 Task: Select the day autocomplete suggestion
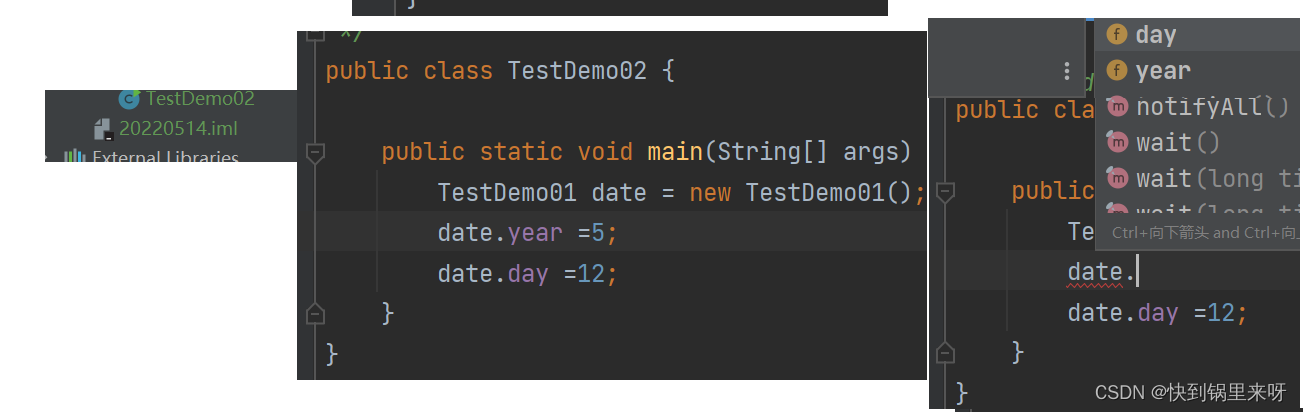point(1156,35)
